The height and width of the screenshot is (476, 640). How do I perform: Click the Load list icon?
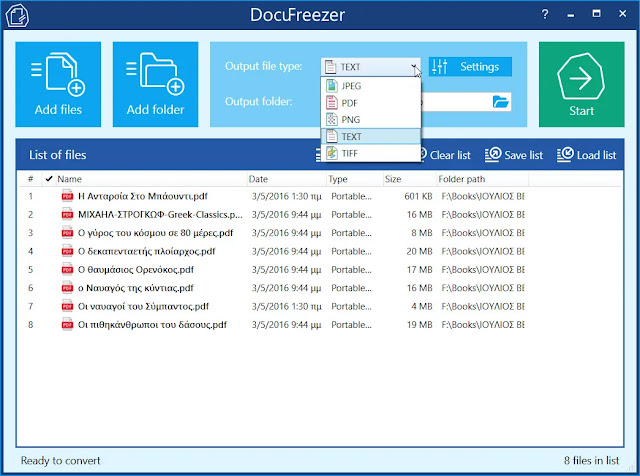click(x=565, y=155)
